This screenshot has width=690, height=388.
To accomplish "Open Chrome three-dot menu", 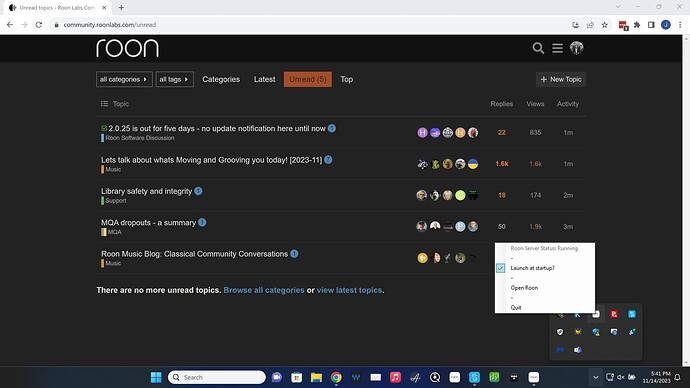I will tap(680, 25).
